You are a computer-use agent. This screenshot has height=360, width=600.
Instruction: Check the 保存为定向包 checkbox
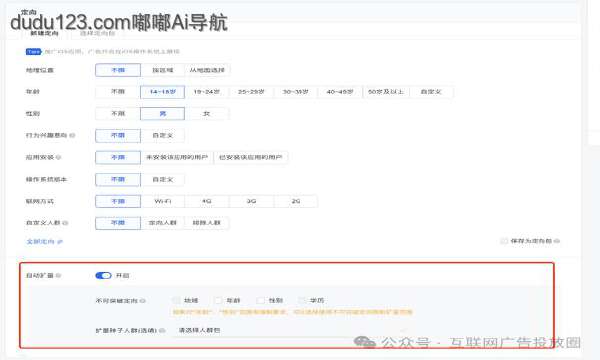pos(504,241)
